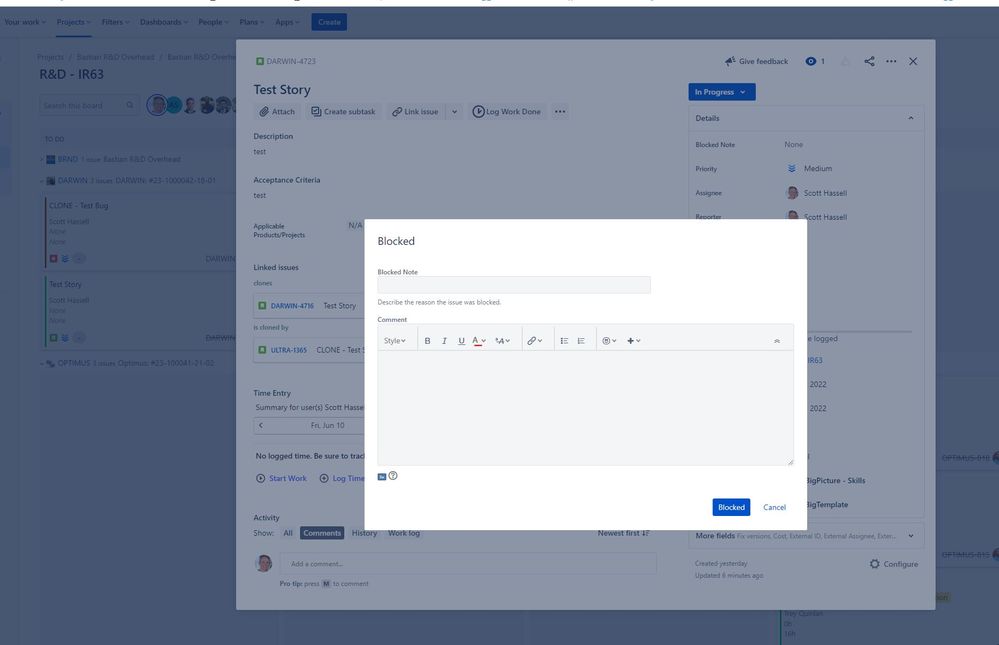Open the In Progress status dropdown
The height and width of the screenshot is (645, 999).
point(721,91)
